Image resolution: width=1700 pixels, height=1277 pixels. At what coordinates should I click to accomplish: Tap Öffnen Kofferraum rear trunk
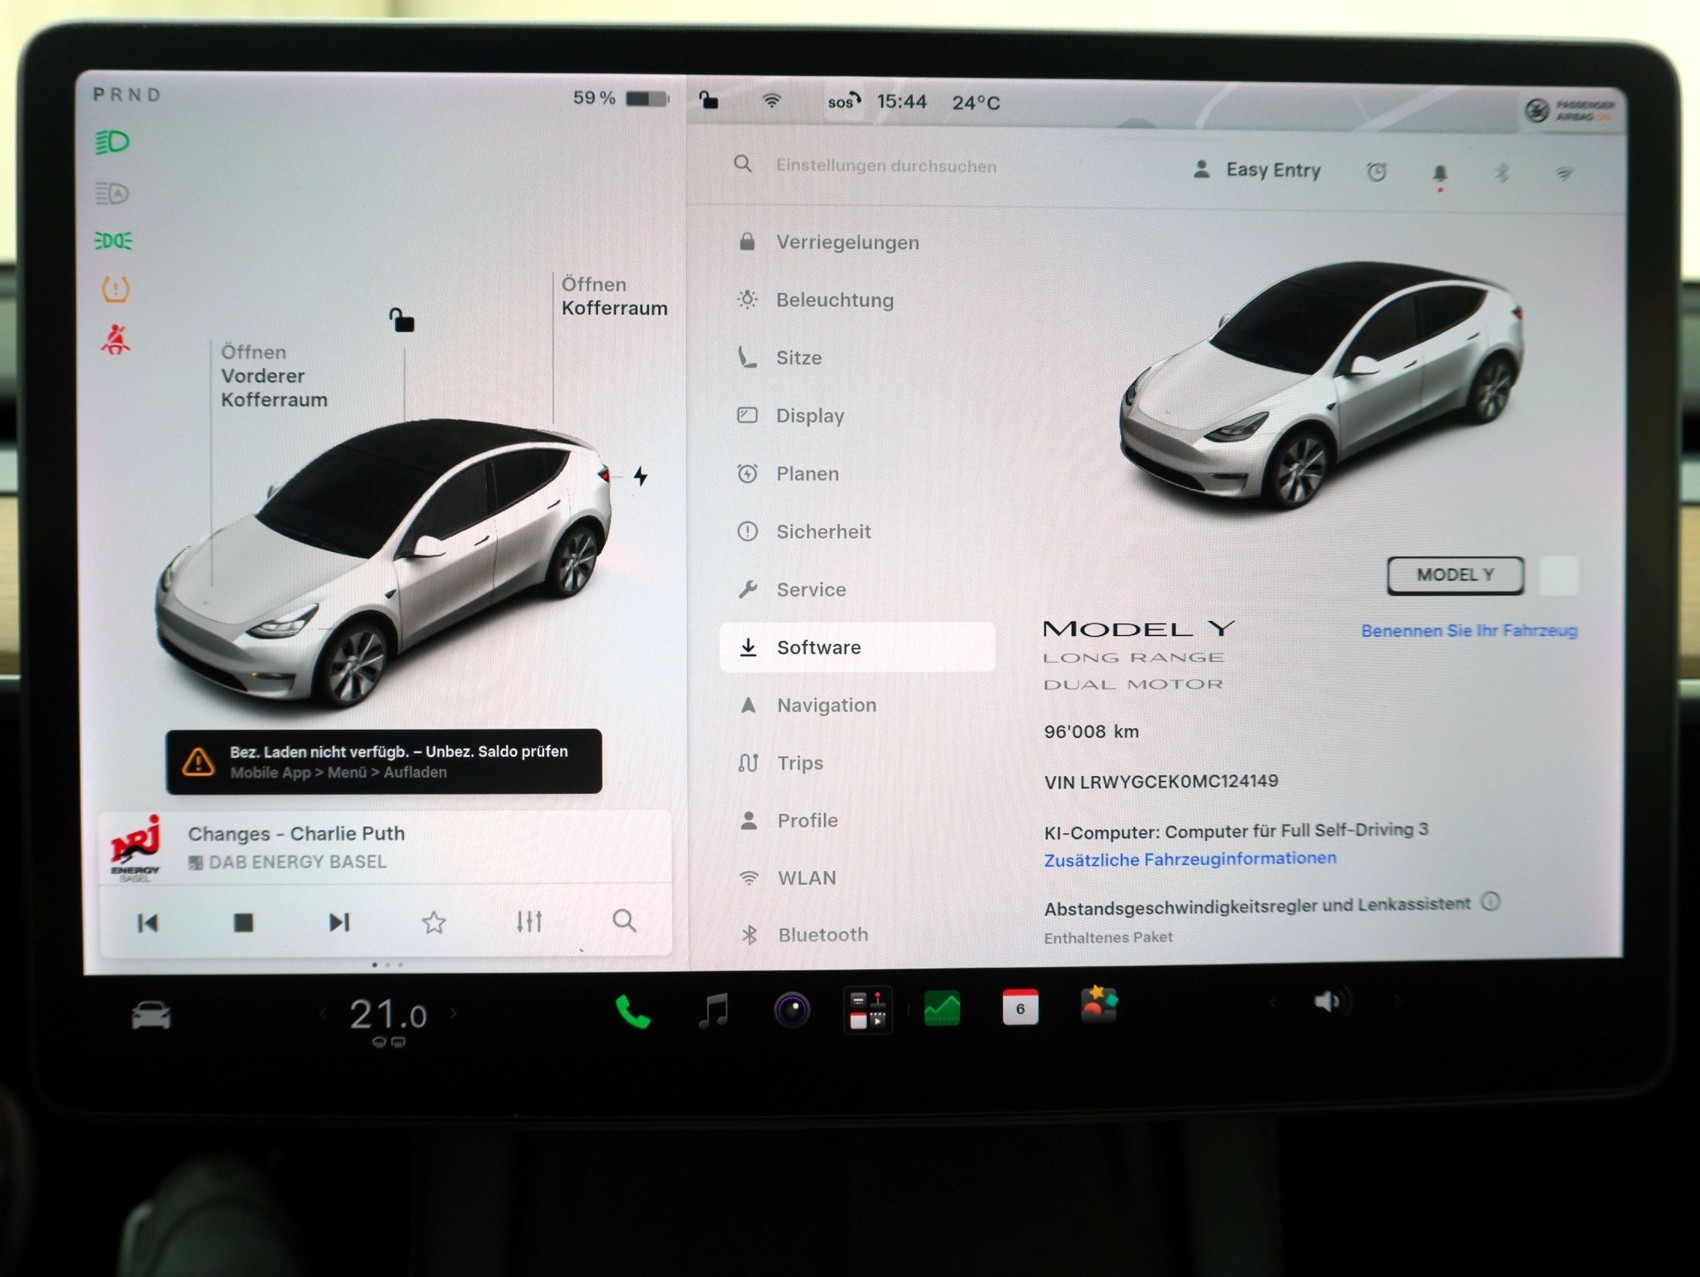(x=614, y=296)
